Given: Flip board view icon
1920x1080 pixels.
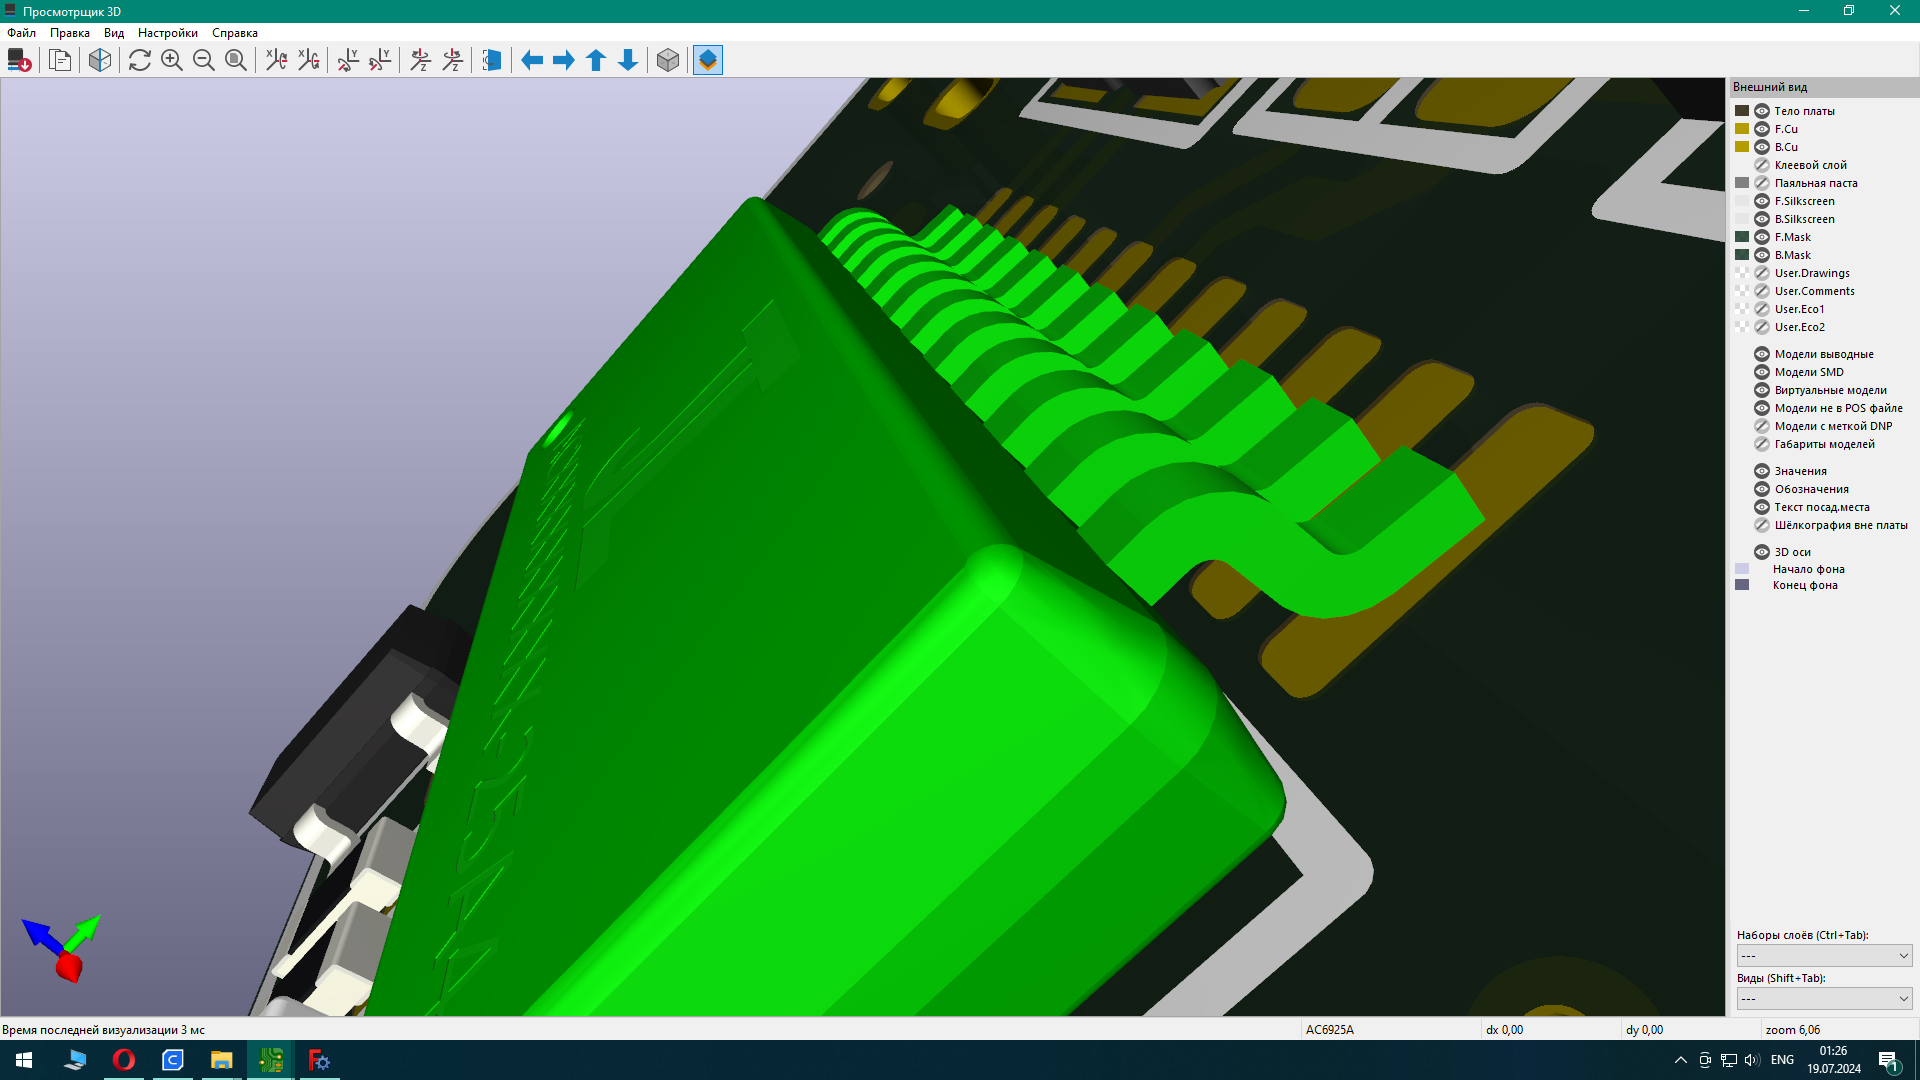Looking at the screenshot, I should [492, 60].
